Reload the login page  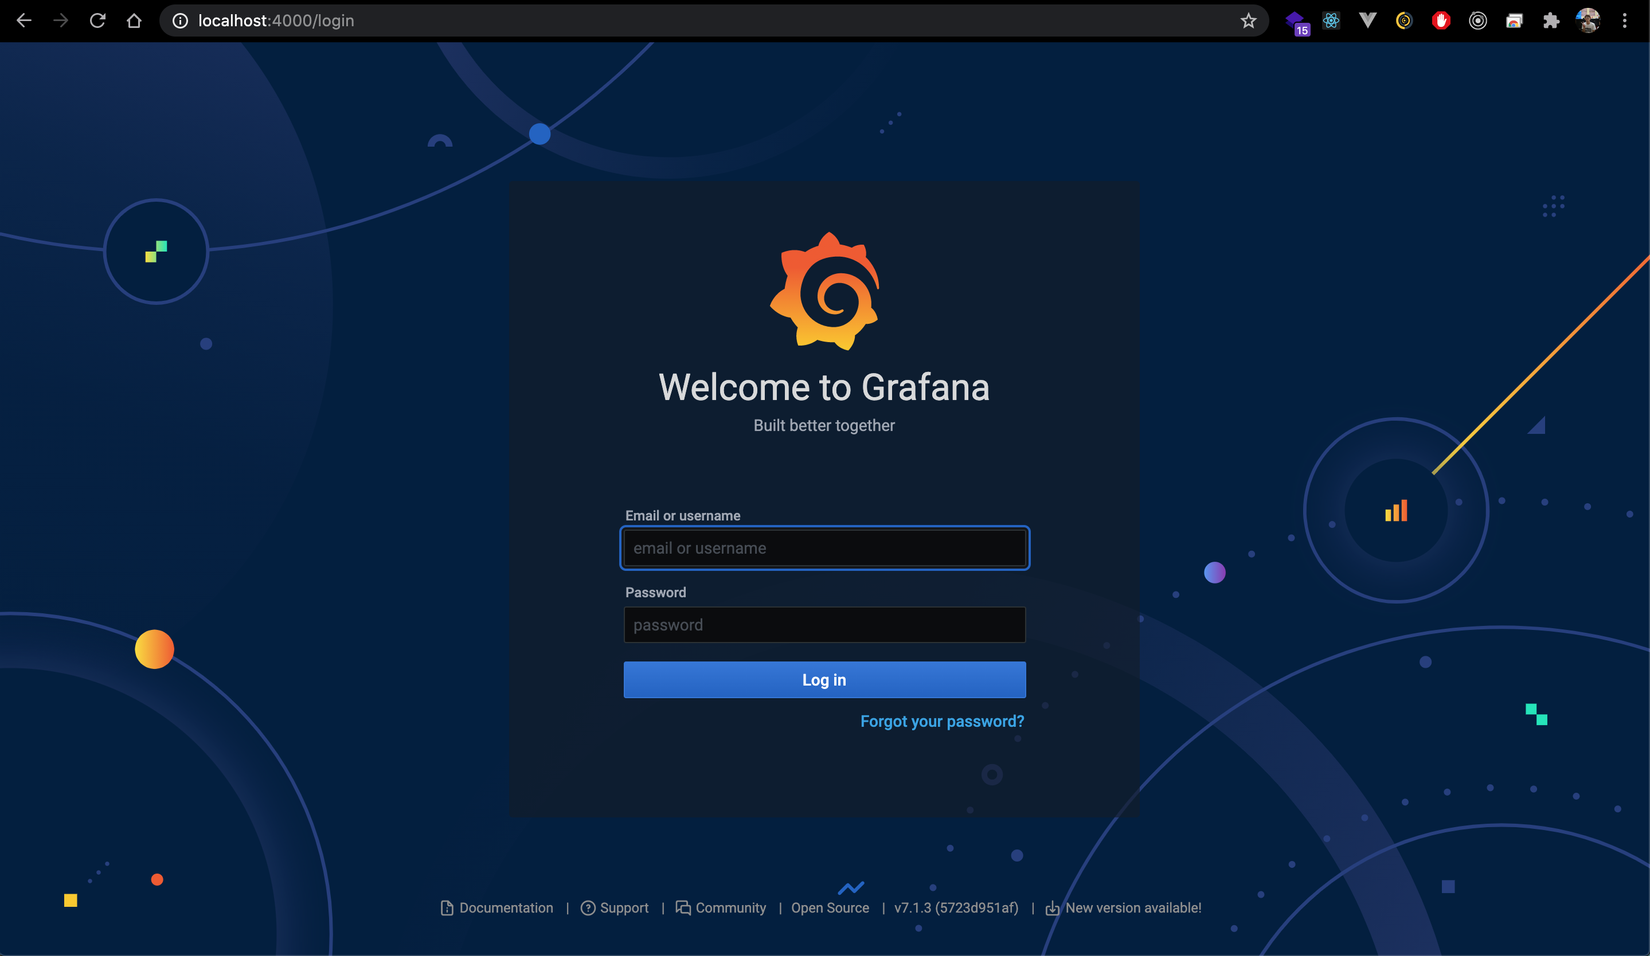pyautogui.click(x=98, y=20)
